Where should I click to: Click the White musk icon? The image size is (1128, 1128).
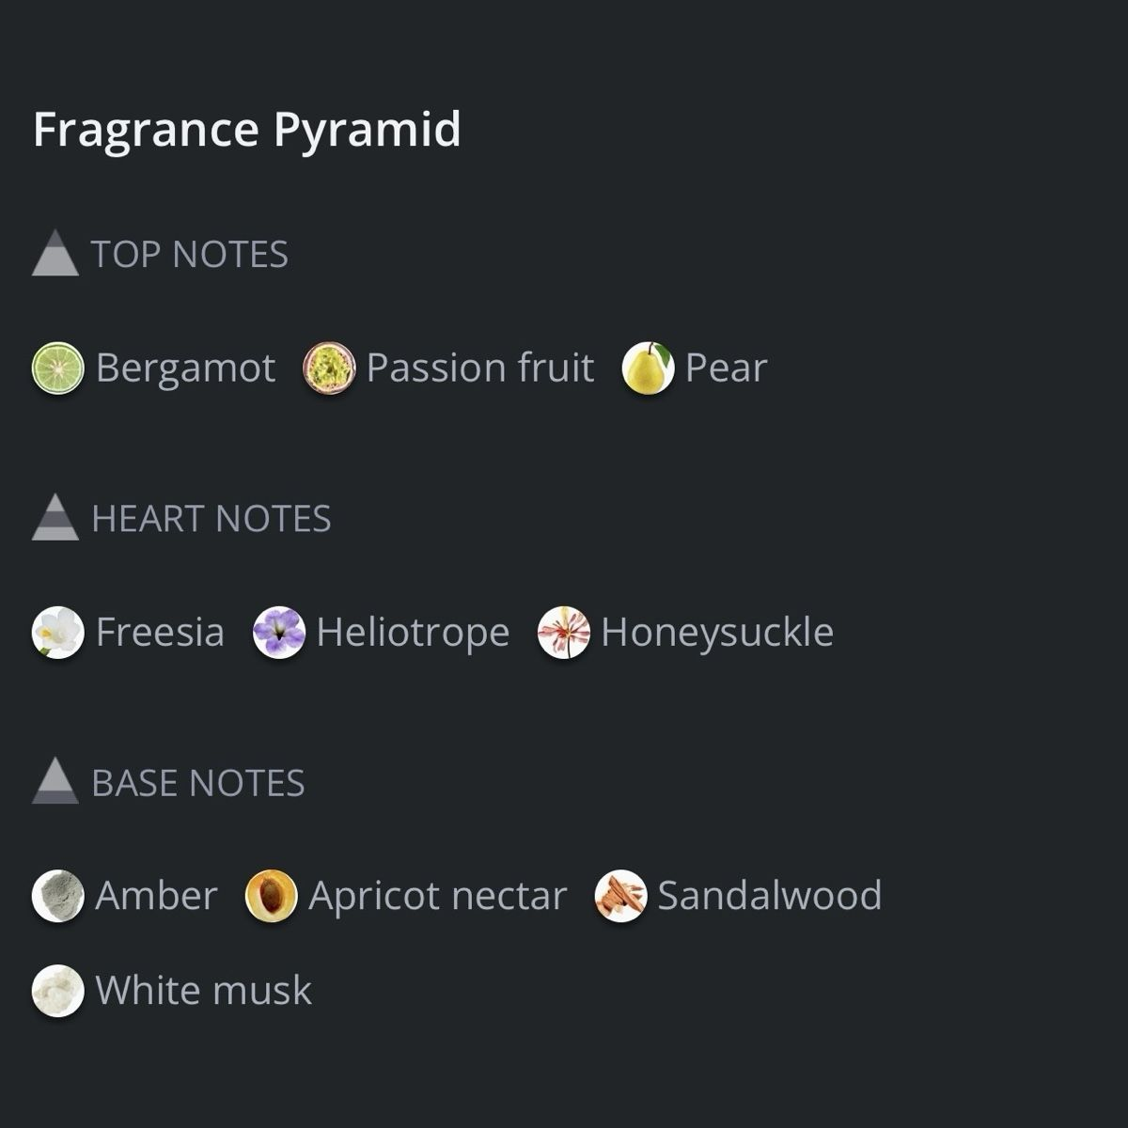pos(58,991)
